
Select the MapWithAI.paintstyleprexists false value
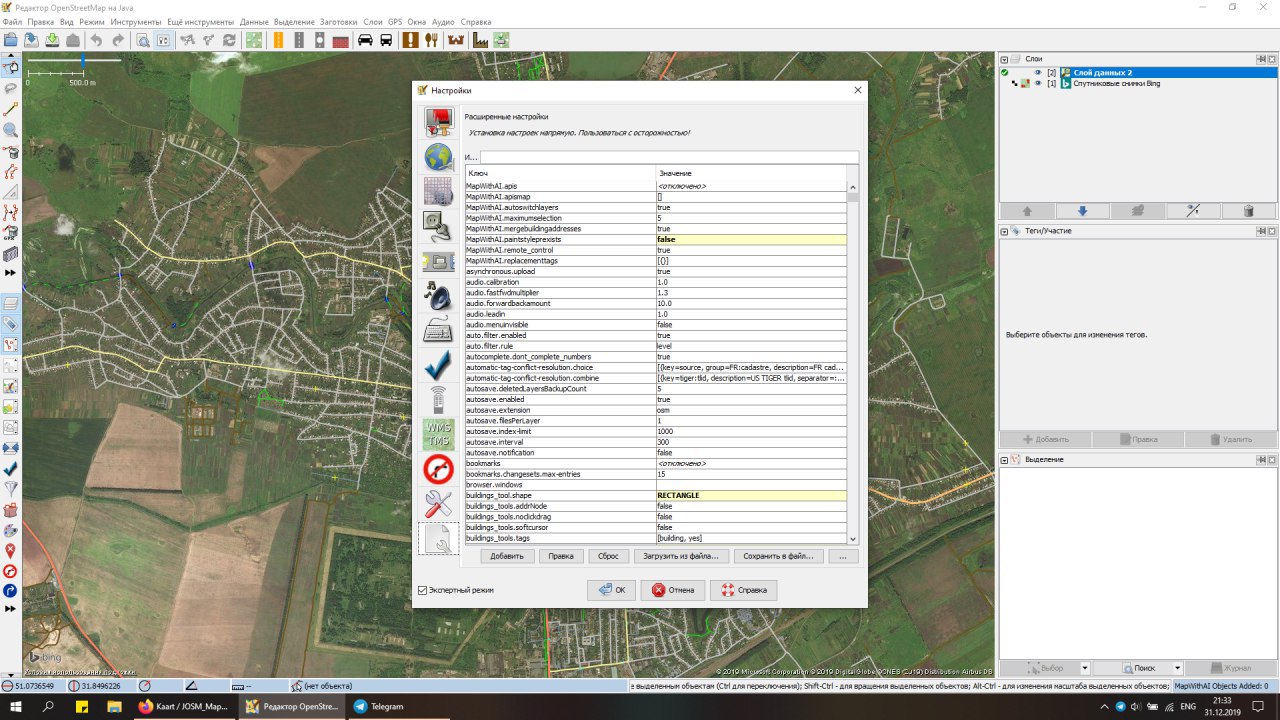[x=750, y=239]
